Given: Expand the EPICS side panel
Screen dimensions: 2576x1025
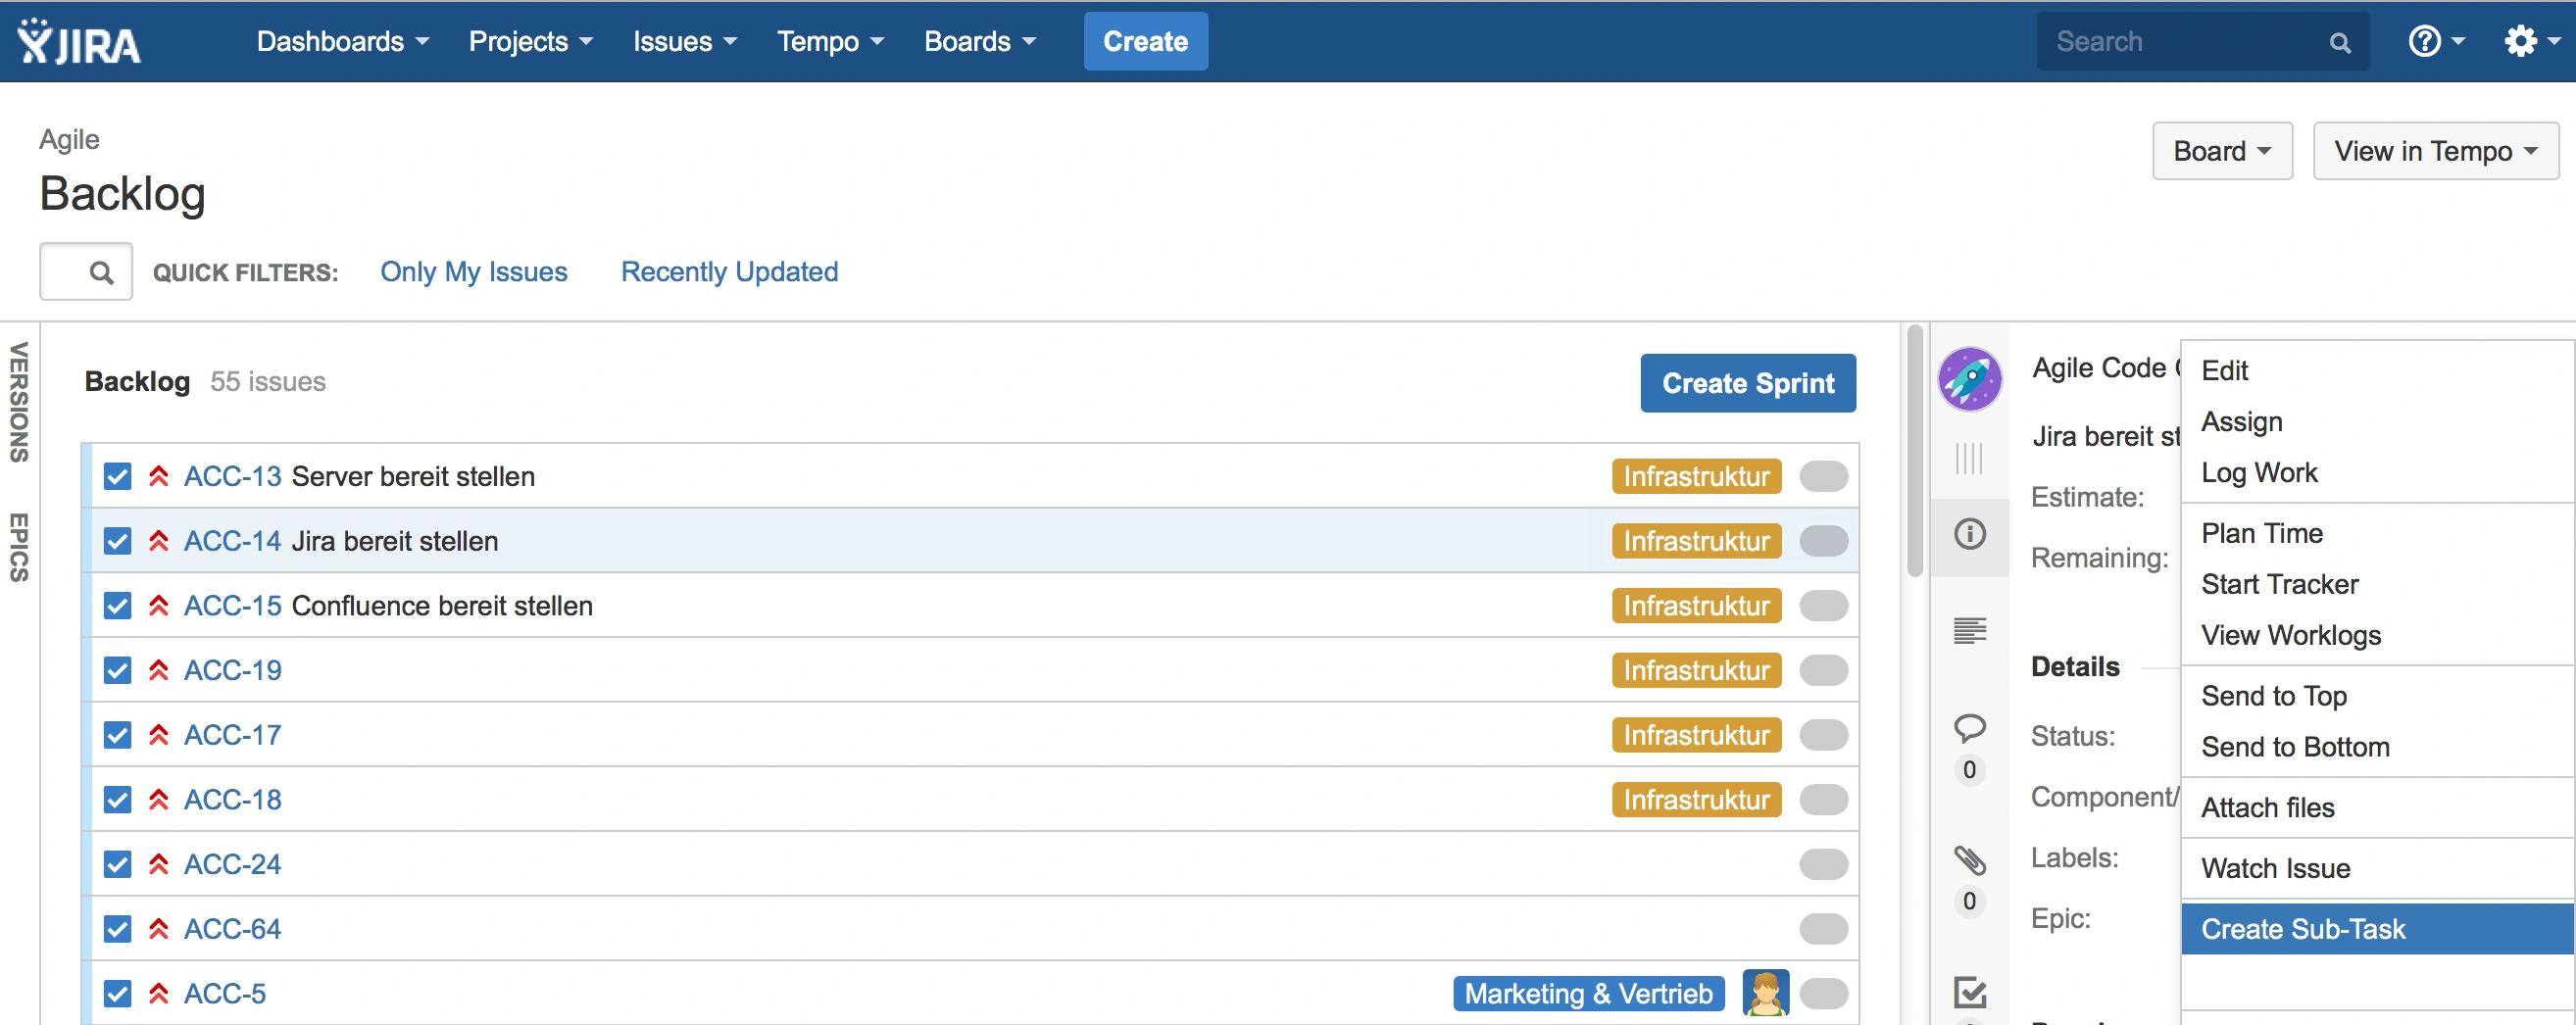Looking at the screenshot, I should [19, 547].
